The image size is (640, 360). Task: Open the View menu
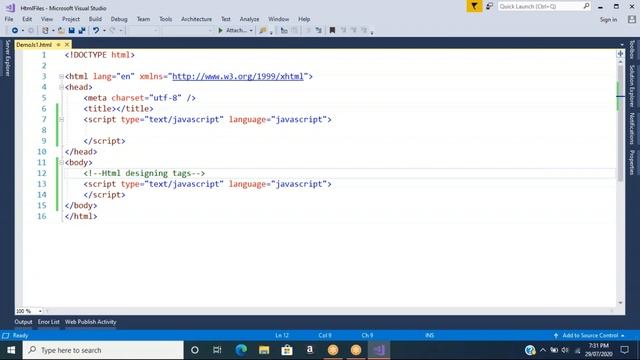[47, 19]
